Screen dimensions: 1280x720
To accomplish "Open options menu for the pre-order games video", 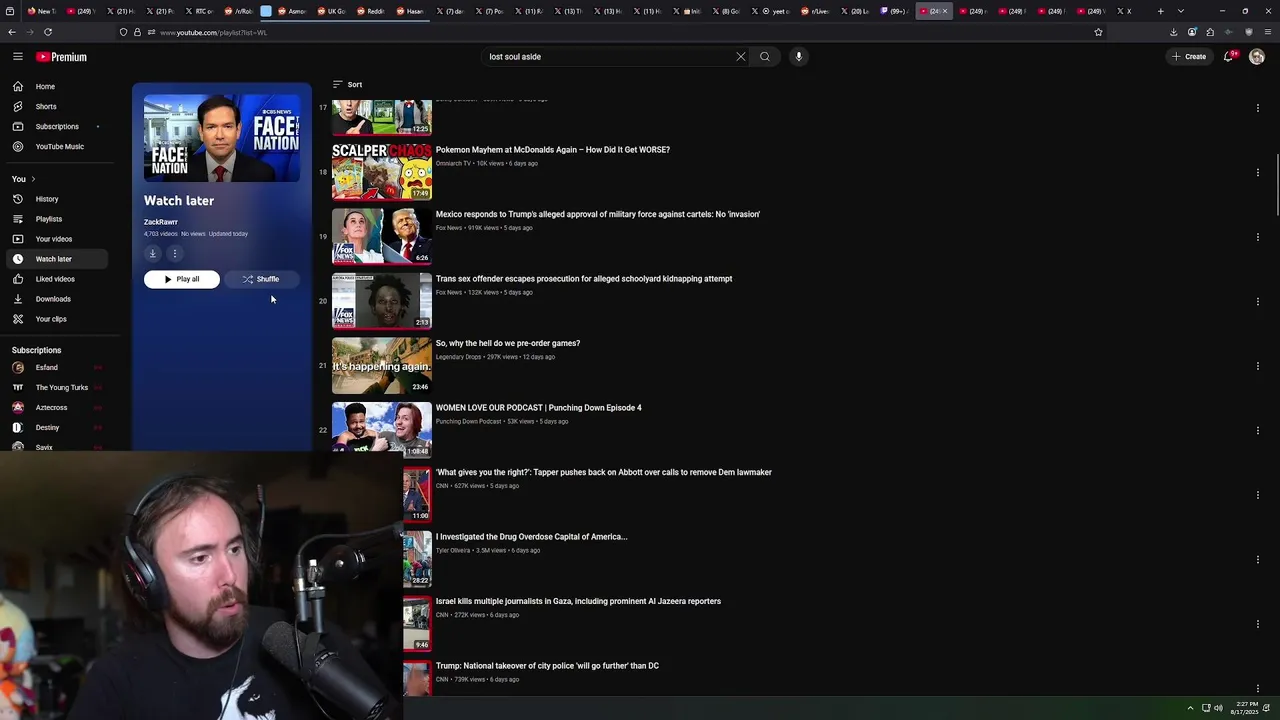I will [x=1258, y=366].
